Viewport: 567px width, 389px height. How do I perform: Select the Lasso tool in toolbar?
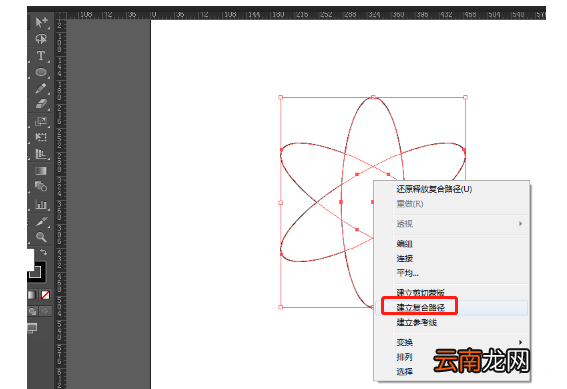pos(41,39)
